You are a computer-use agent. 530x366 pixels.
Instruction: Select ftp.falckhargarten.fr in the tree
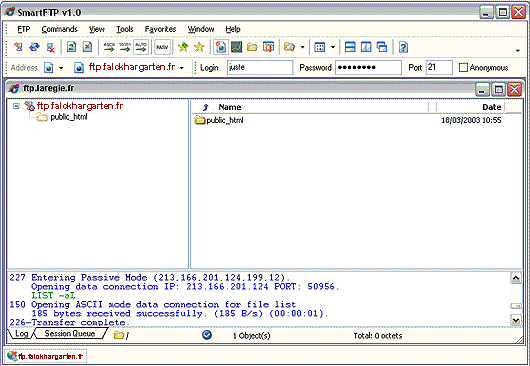pos(80,106)
